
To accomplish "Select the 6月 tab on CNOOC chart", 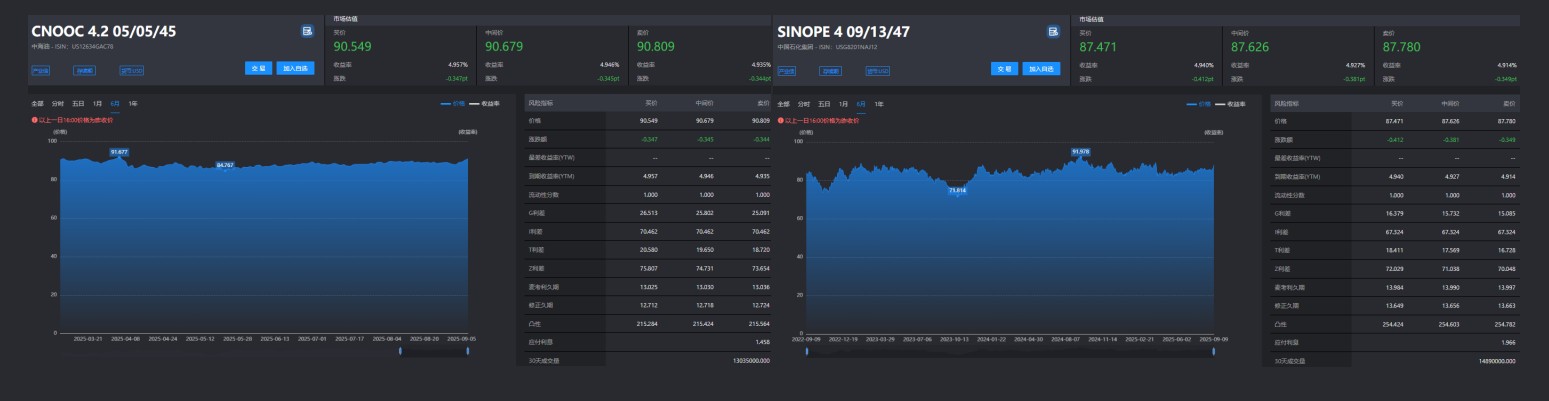I will 116,104.
